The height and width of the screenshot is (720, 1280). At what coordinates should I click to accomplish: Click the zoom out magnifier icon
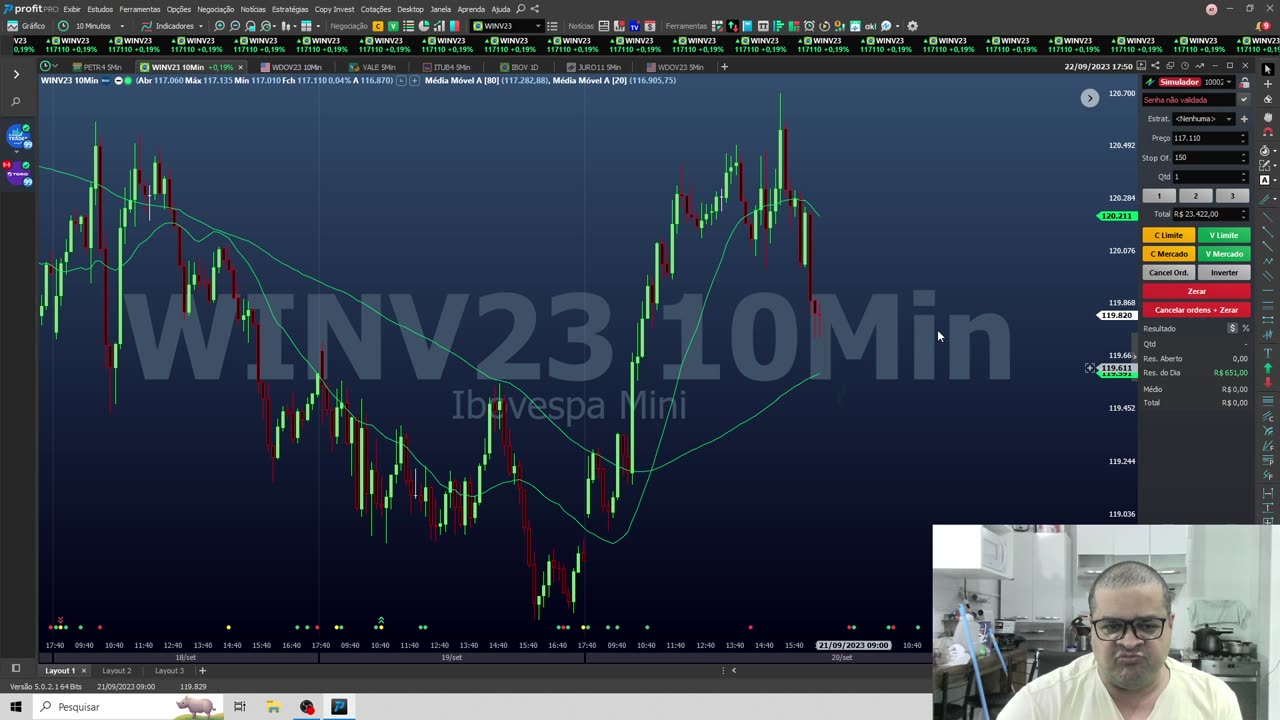tap(235, 26)
